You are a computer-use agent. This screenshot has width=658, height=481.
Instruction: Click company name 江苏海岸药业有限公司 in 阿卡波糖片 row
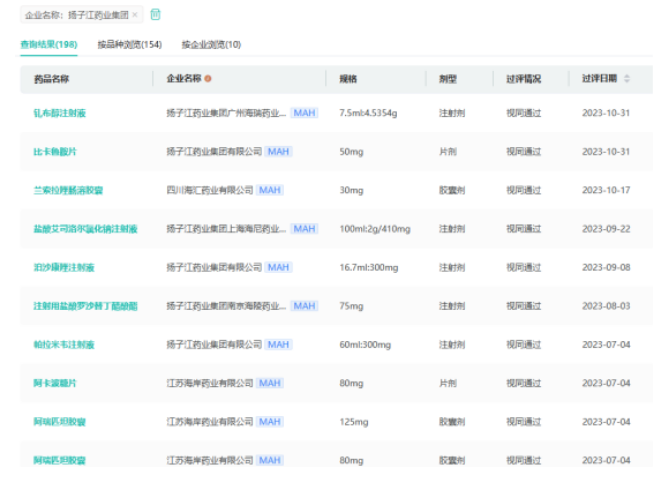click(209, 383)
